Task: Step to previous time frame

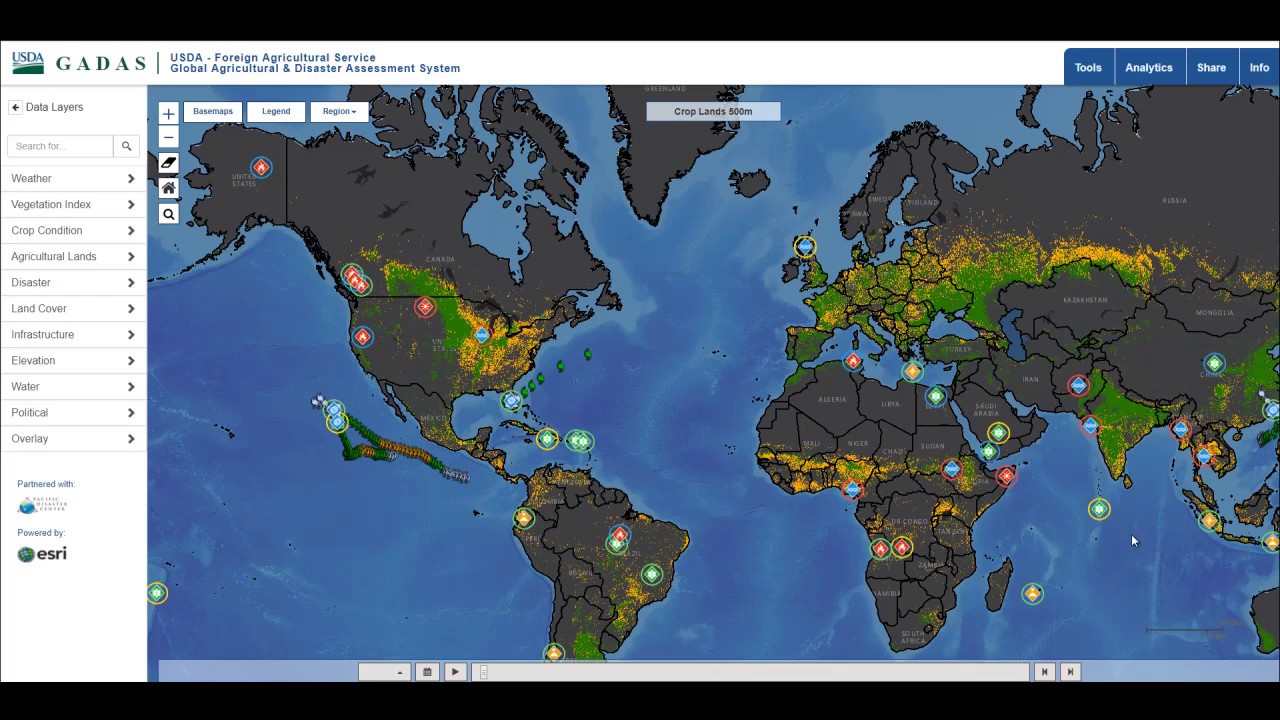Action: coord(1044,672)
